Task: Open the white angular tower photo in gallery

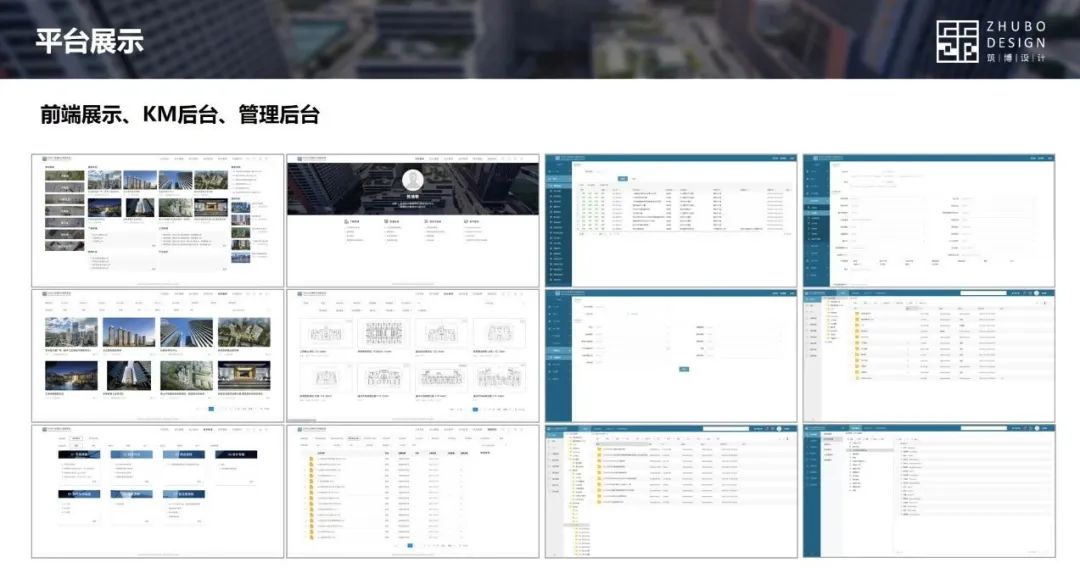Action: click(x=129, y=376)
